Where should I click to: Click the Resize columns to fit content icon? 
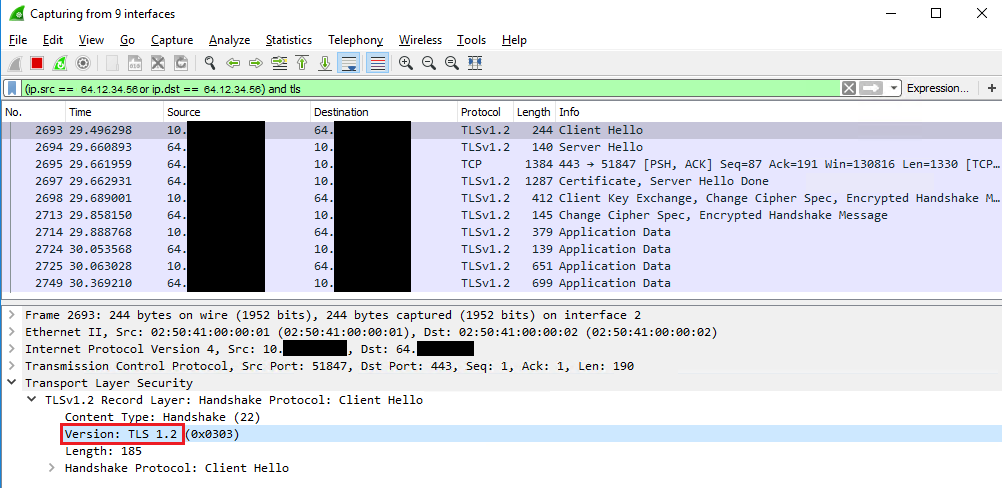tap(474, 63)
